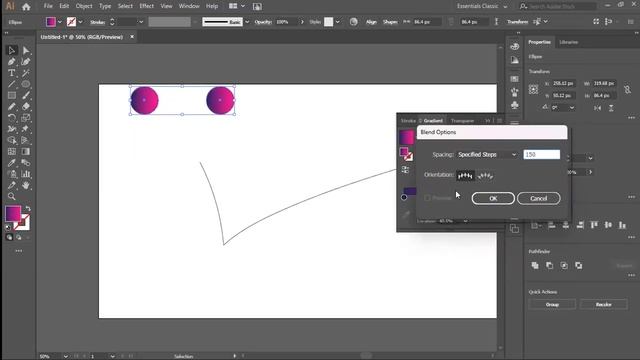
Task: Open the stroke weight dropdown
Action: (x=141, y=22)
